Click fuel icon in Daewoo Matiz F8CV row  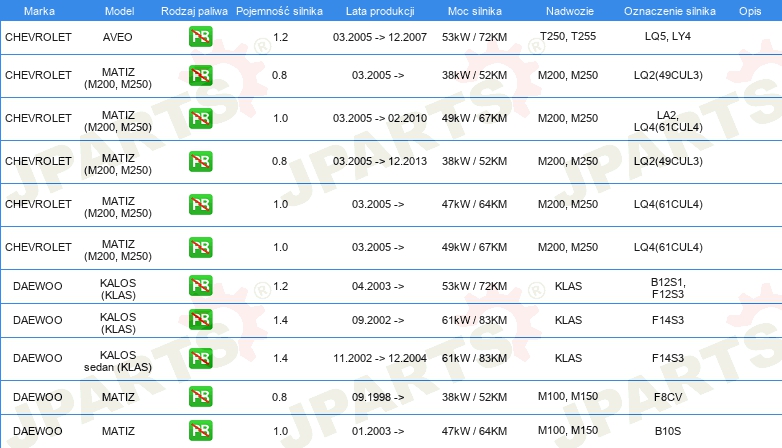(200, 397)
